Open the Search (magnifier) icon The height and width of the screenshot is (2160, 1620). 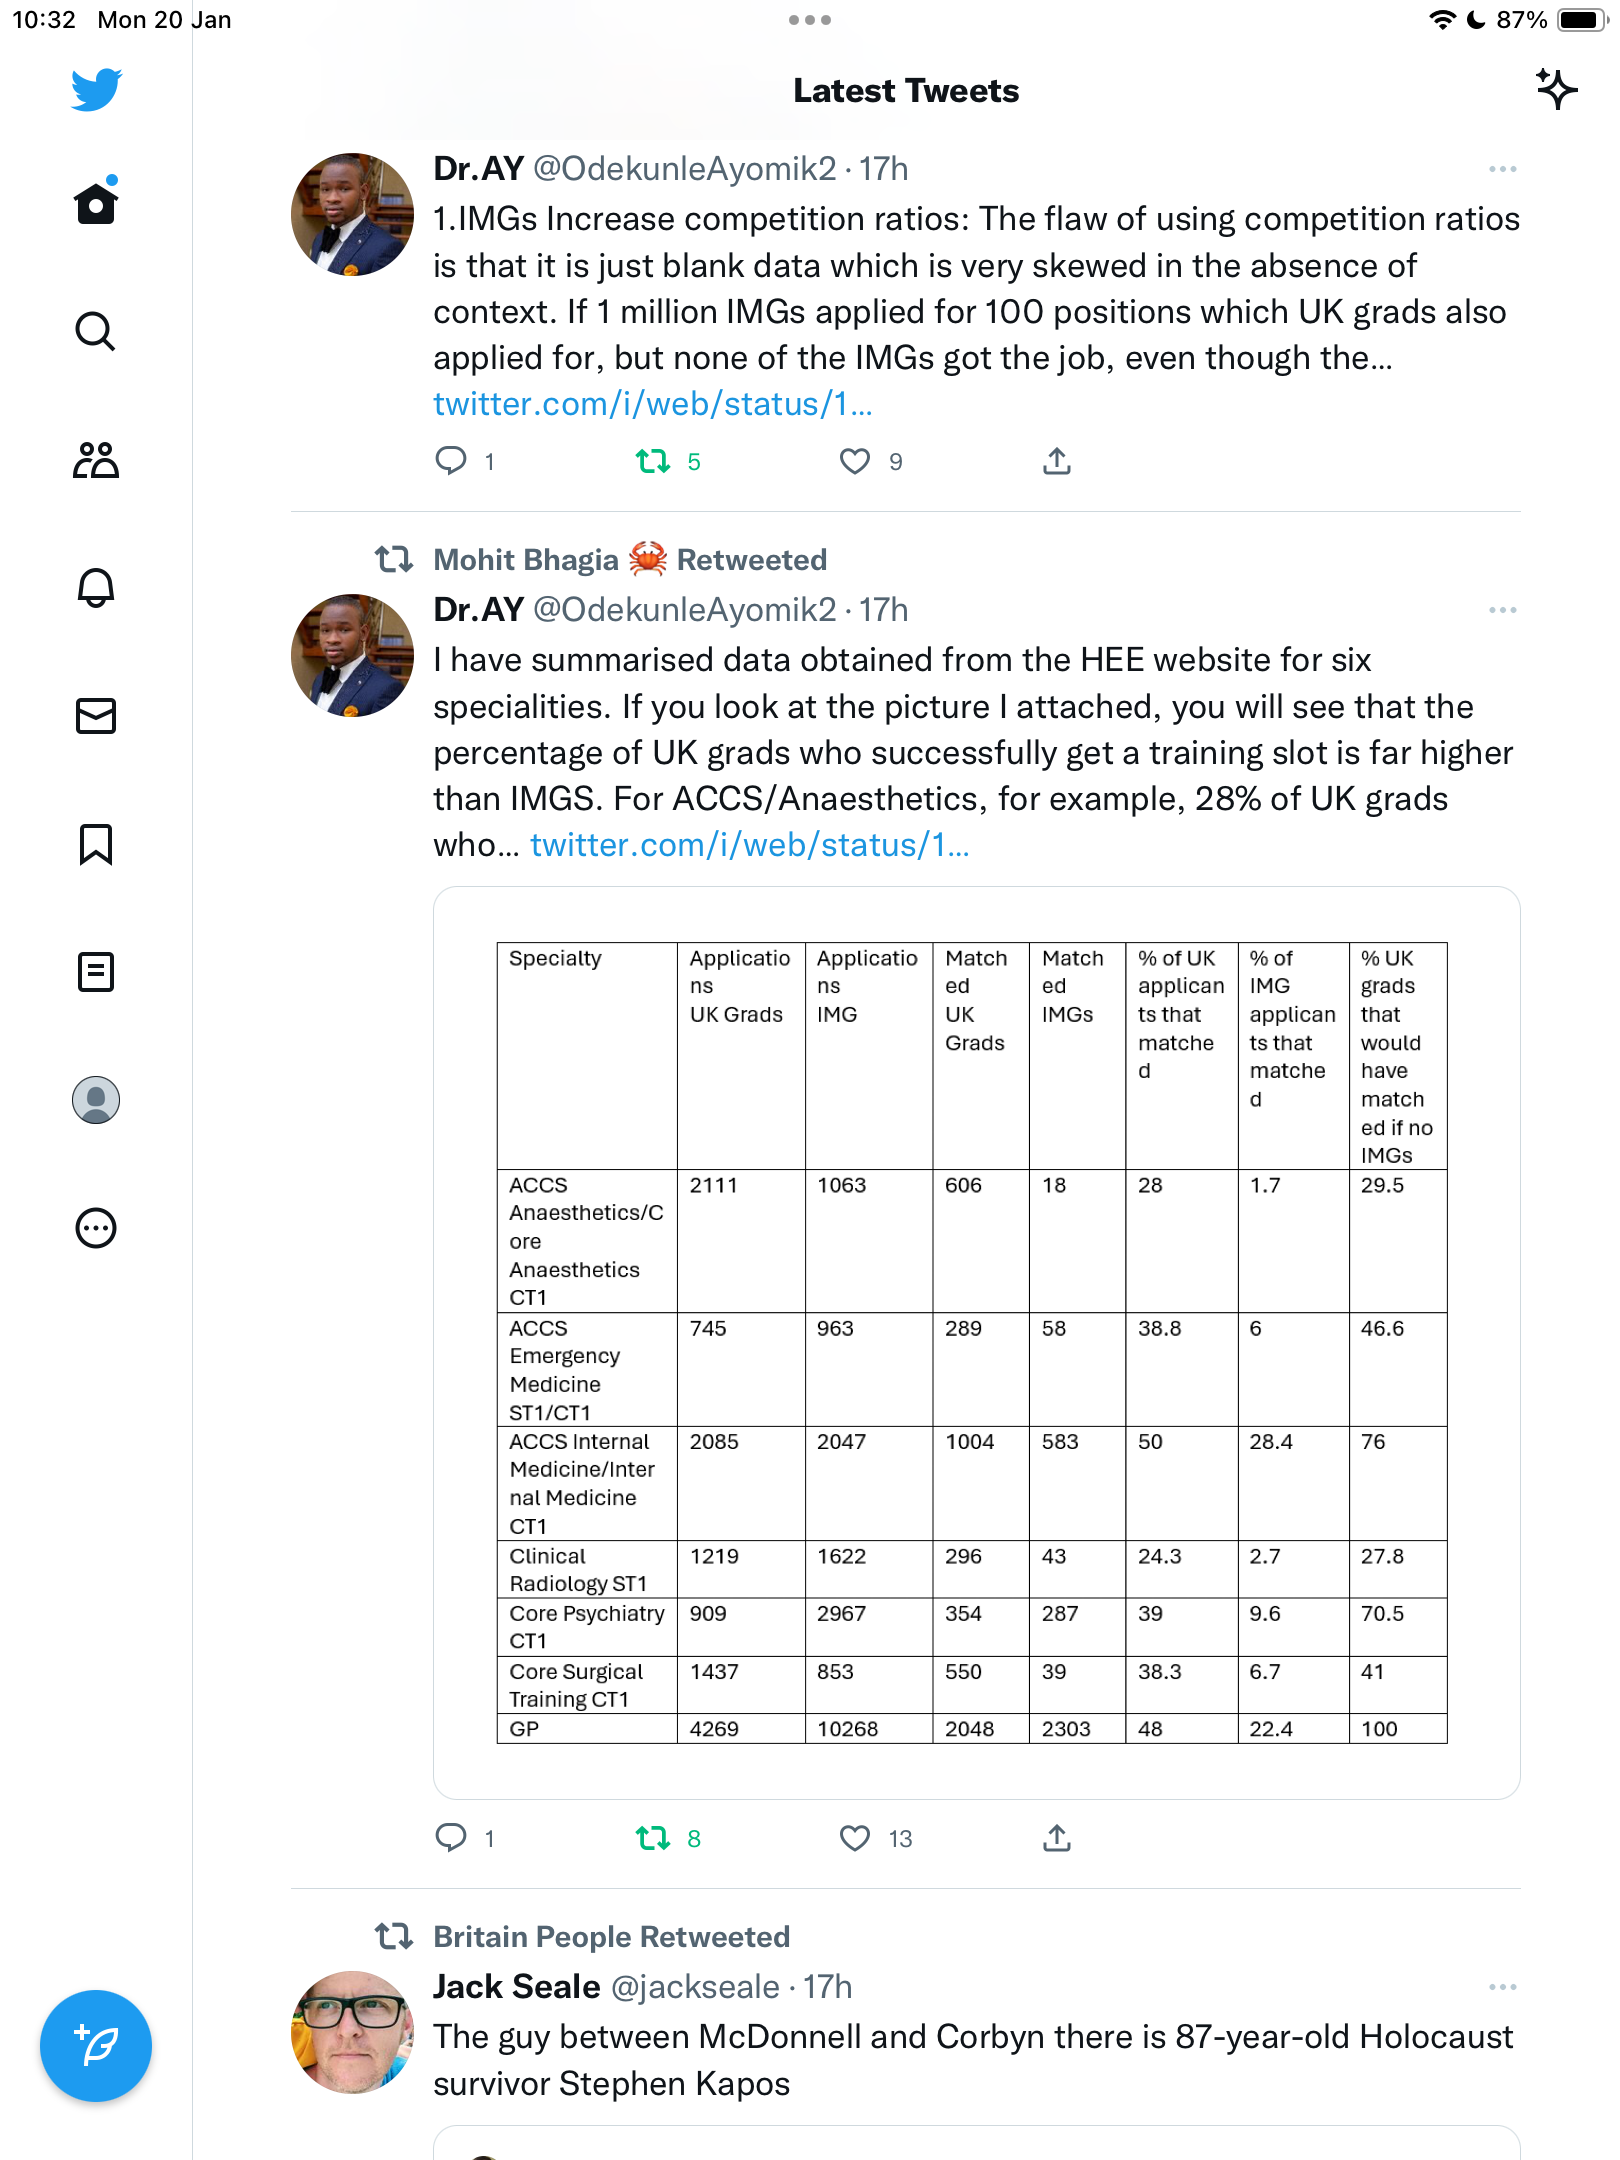[x=96, y=331]
